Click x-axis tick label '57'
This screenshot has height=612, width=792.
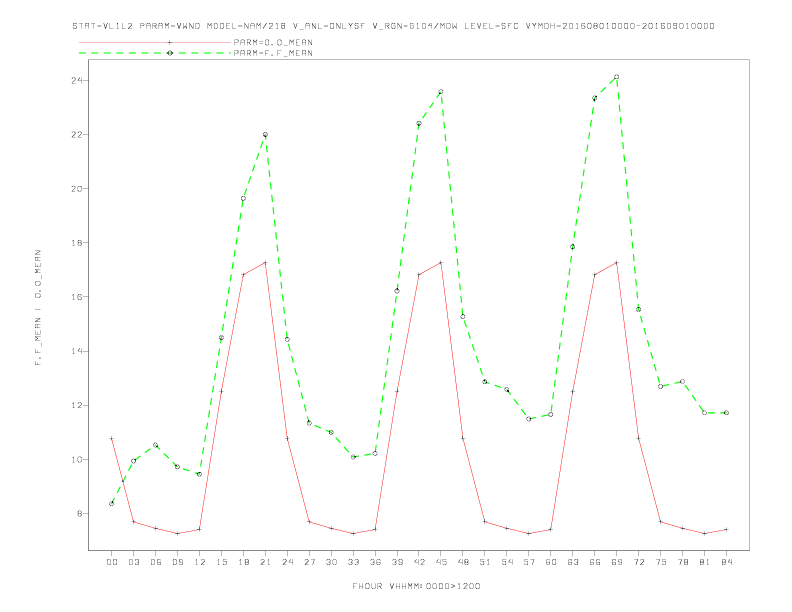529,562
